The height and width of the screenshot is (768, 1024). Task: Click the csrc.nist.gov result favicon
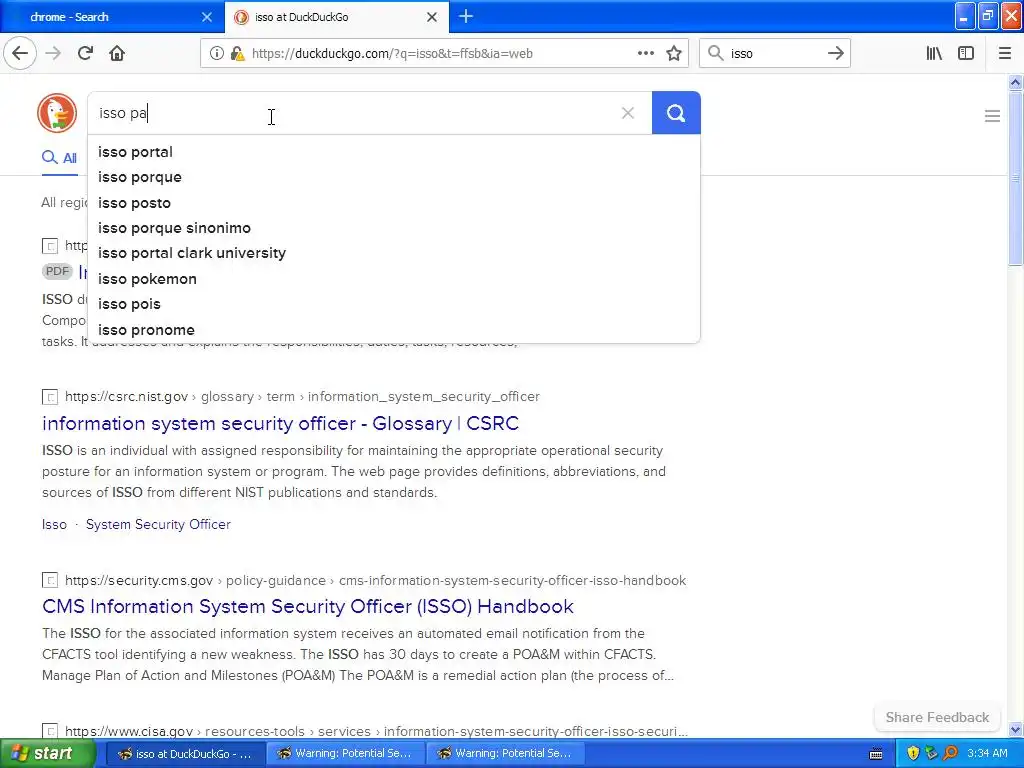pyautogui.click(x=50, y=396)
